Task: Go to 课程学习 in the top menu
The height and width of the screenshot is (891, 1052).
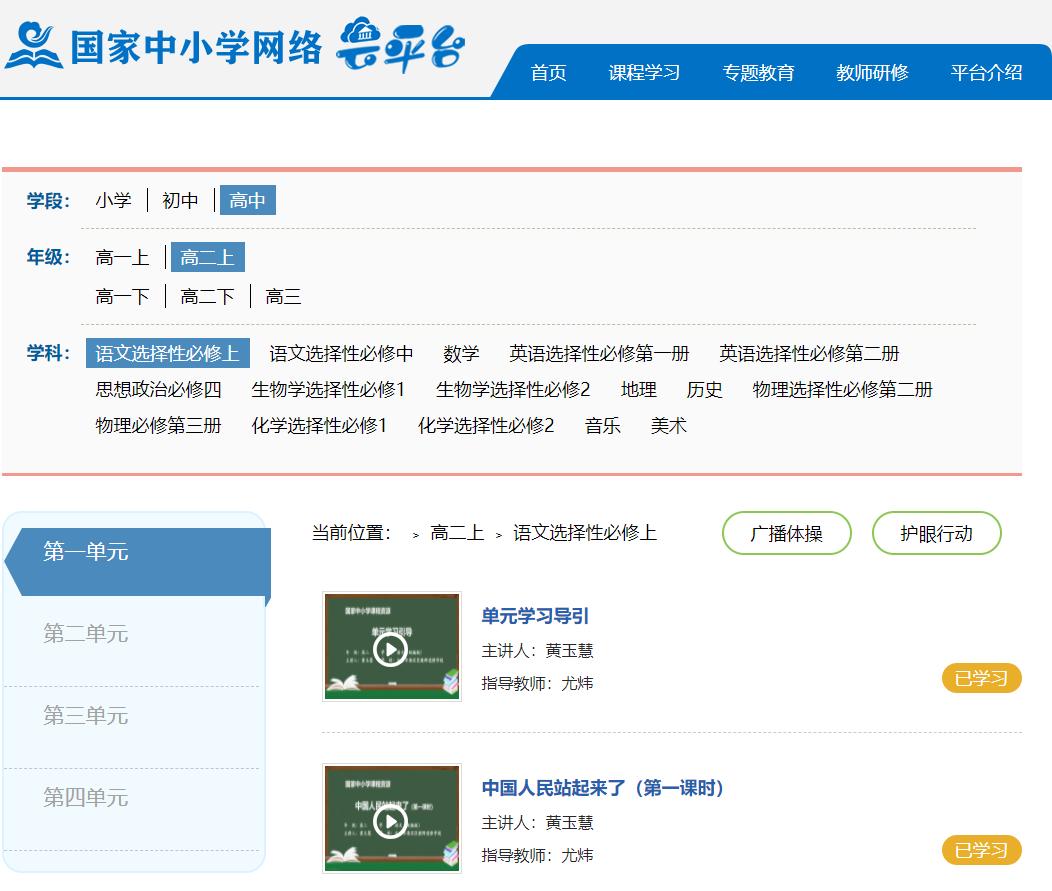Action: pyautogui.click(x=644, y=72)
